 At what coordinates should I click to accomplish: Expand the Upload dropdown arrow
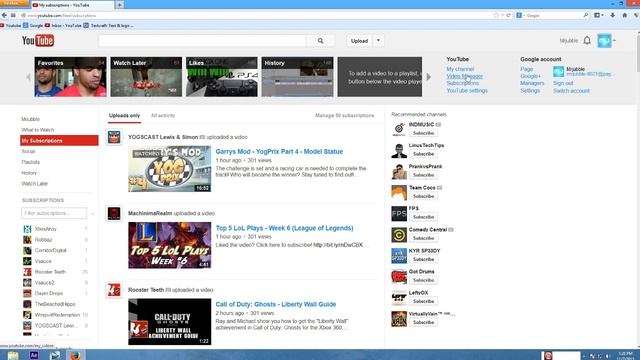coord(378,41)
